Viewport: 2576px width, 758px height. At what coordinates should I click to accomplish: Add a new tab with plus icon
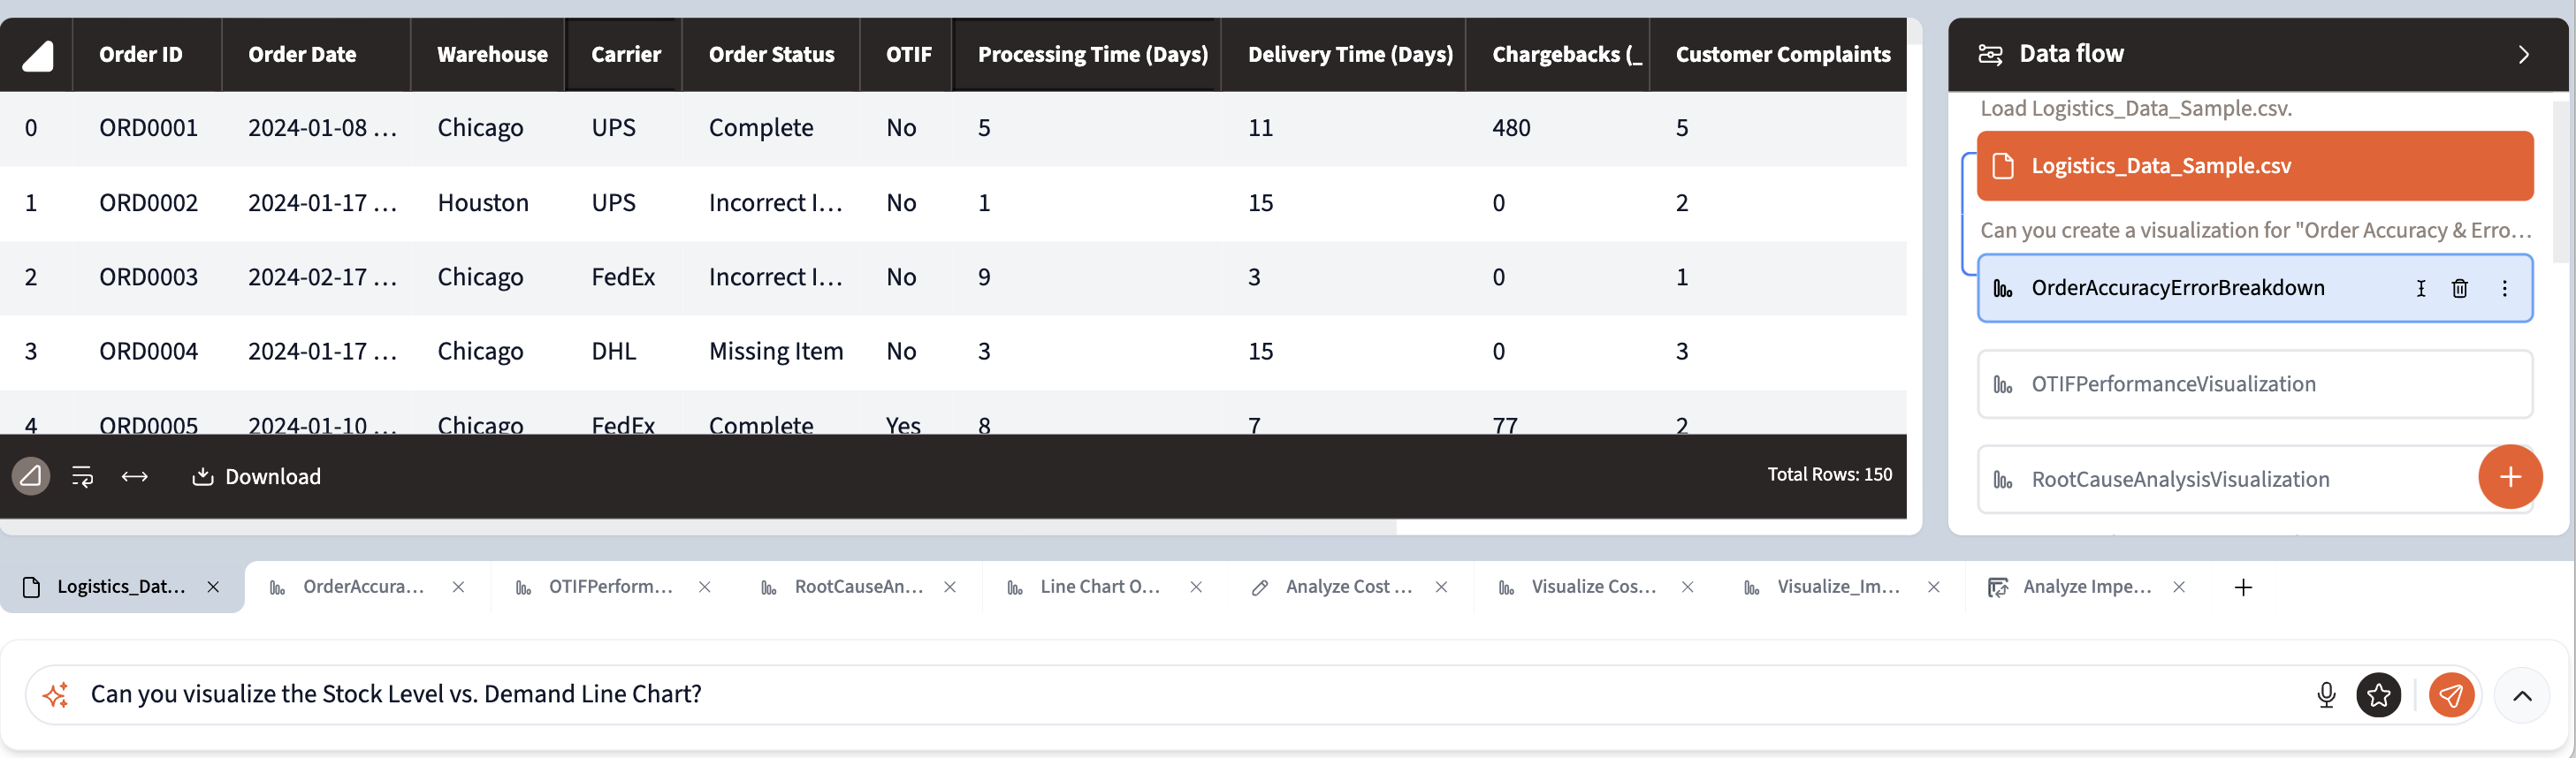pos(2243,588)
